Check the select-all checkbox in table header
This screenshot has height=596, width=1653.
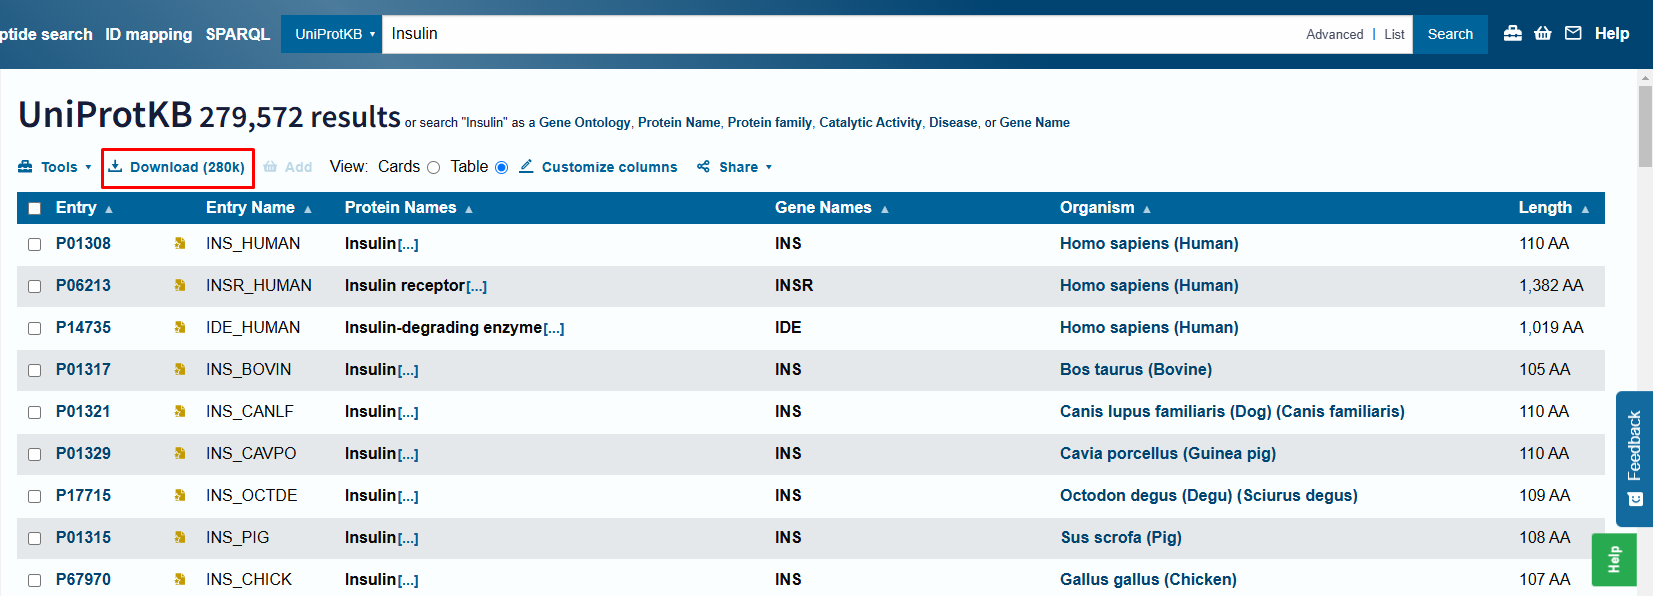tap(34, 208)
